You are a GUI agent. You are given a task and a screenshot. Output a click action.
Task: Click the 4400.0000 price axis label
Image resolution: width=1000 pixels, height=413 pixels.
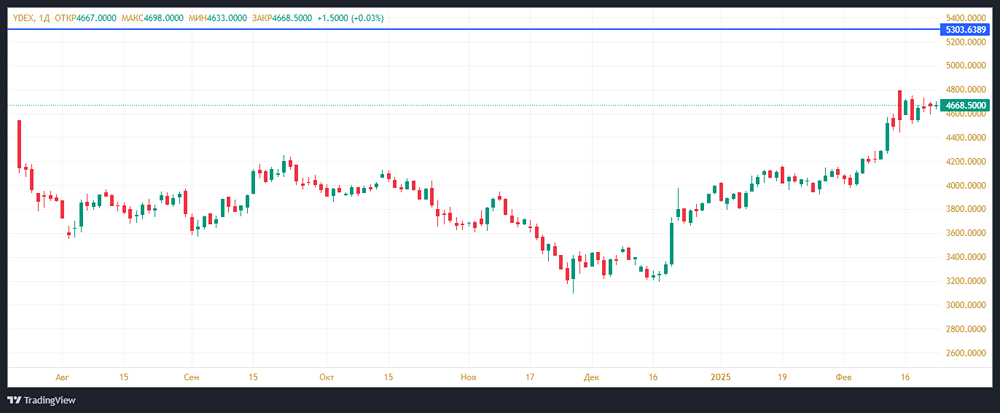click(x=967, y=138)
